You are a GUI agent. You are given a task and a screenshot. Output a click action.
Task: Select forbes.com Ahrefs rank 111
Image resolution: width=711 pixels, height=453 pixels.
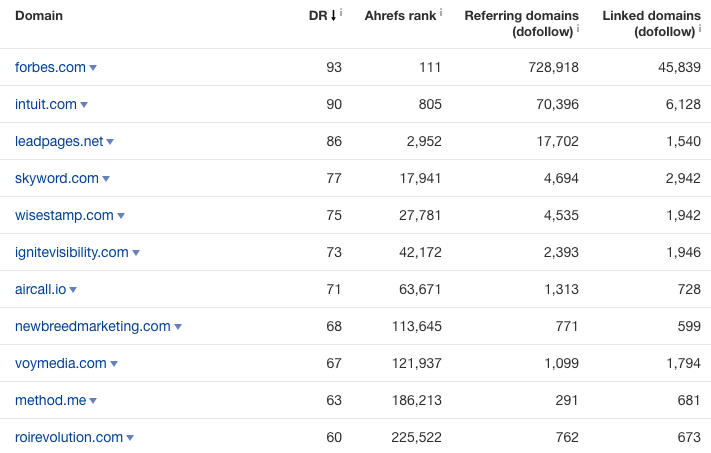click(430, 67)
